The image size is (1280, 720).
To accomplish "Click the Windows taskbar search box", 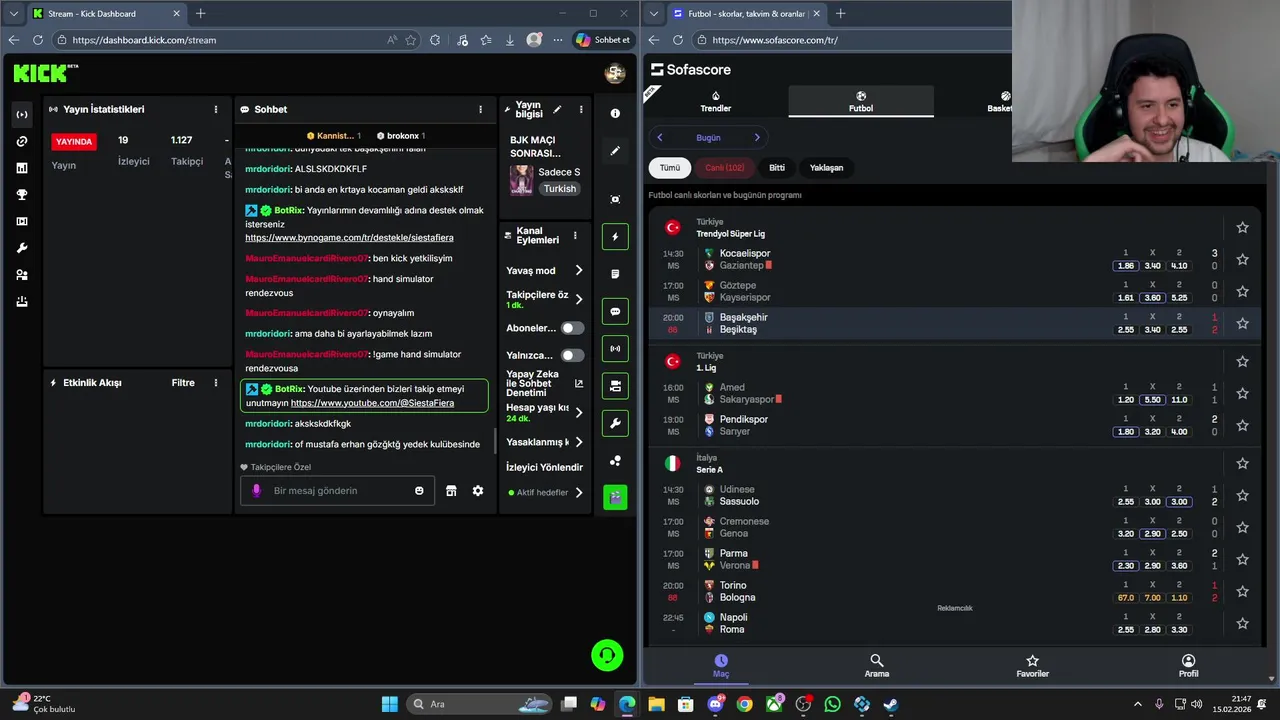I will tap(480, 704).
